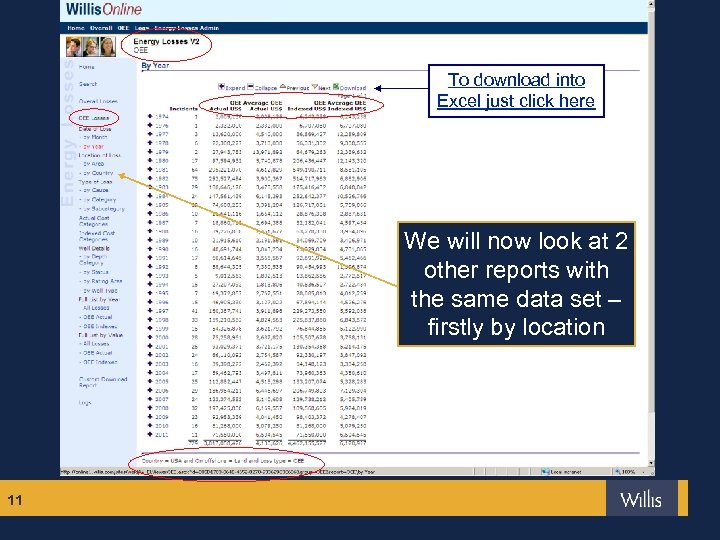Click Home link in the left sidebar

coord(86,67)
